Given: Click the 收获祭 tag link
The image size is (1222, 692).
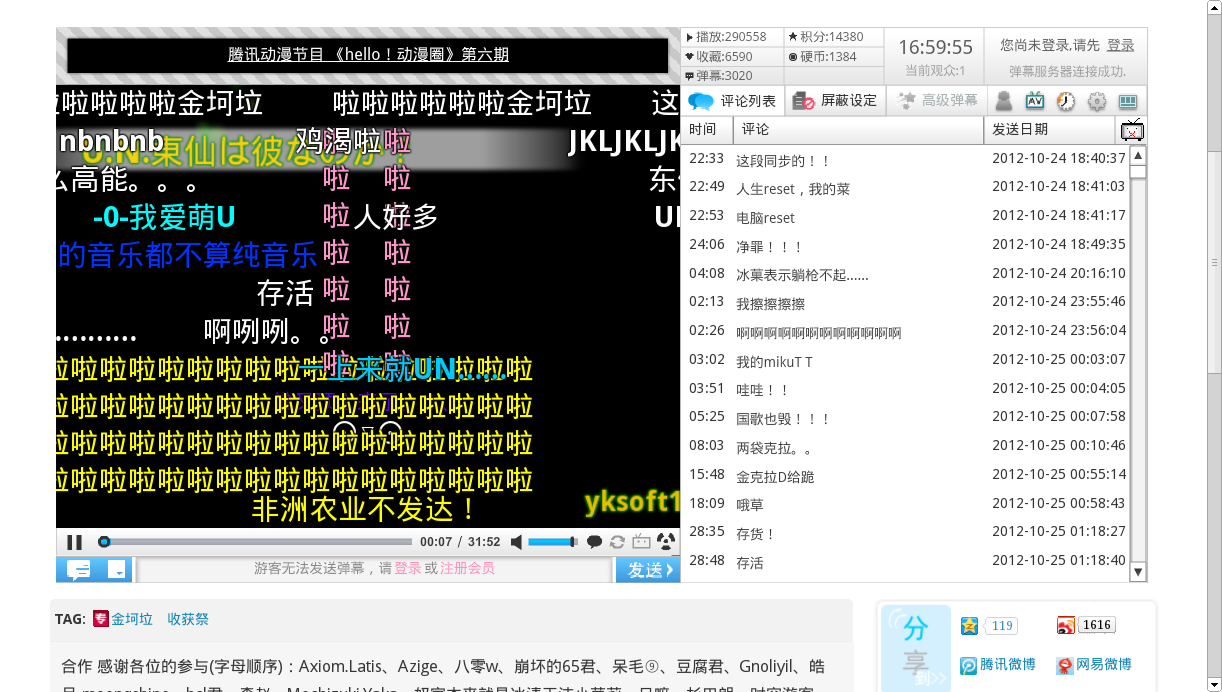Looking at the screenshot, I should tap(188, 619).
